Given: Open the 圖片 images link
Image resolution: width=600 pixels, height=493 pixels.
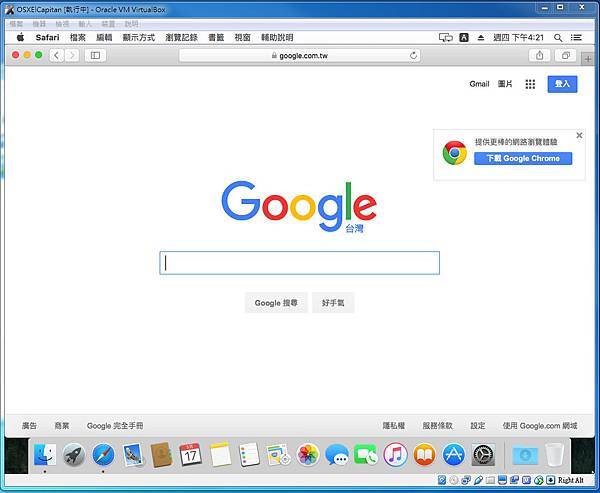Looking at the screenshot, I should click(x=505, y=84).
